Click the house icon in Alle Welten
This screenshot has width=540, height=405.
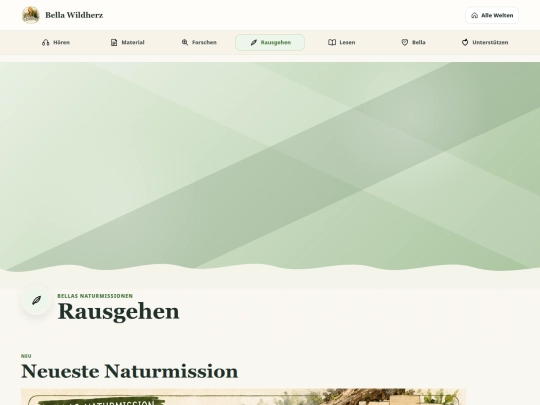[x=475, y=15]
